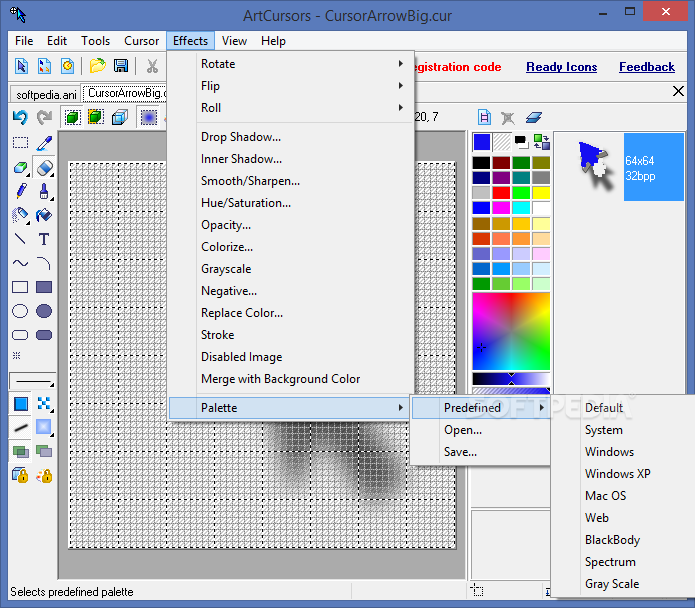
Task: Choose Drop Shadow effect
Action: pyautogui.click(x=291, y=137)
